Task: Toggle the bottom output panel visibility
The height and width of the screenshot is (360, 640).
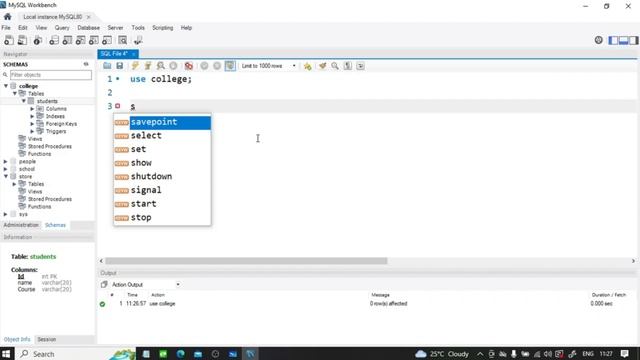Action: click(623, 40)
